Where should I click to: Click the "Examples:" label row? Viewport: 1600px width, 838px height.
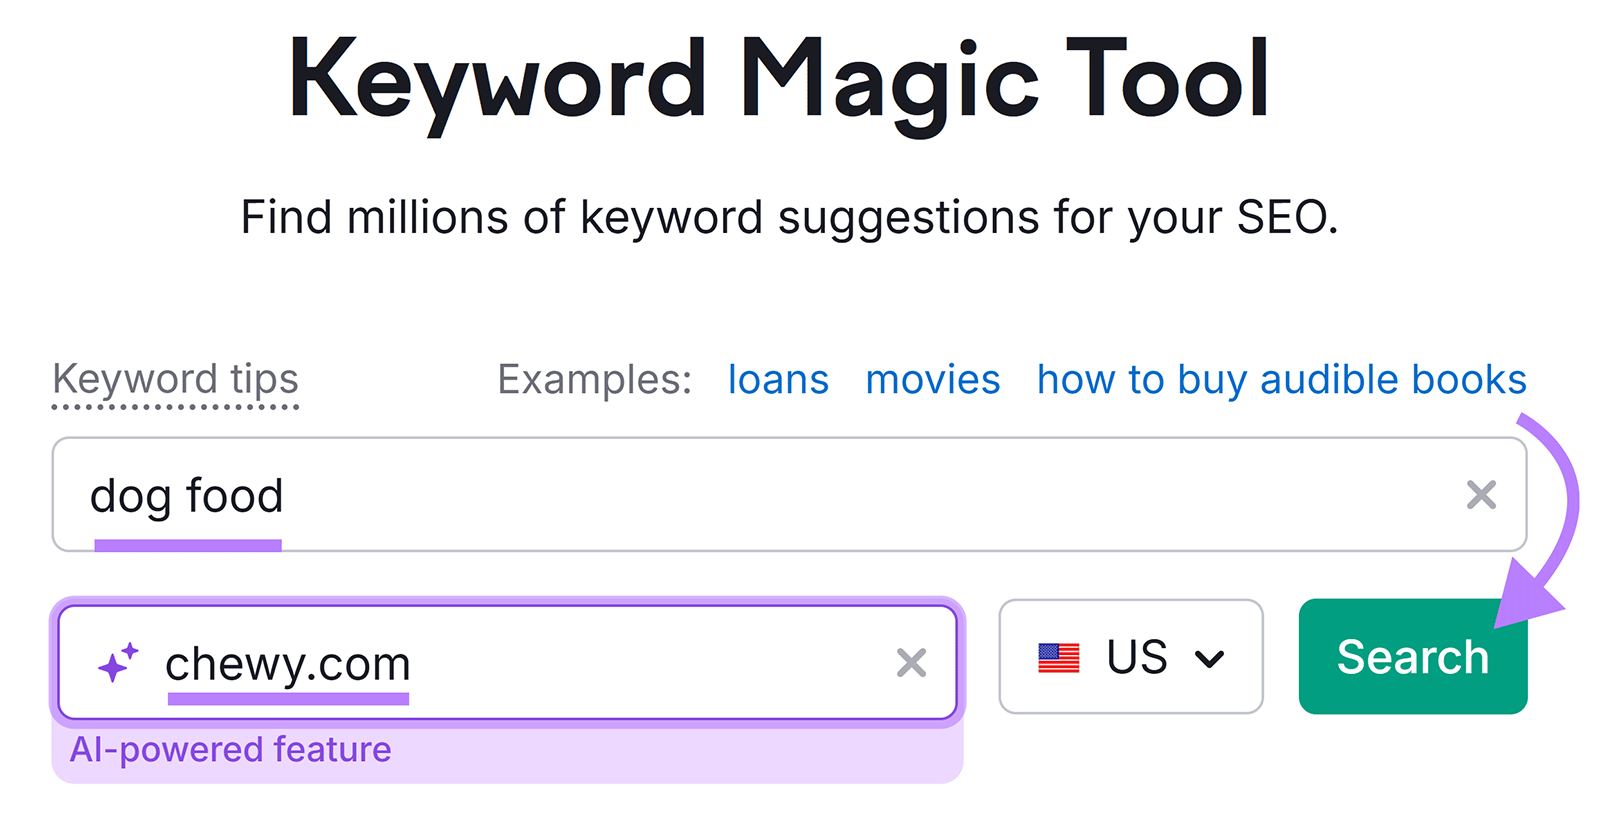[594, 379]
